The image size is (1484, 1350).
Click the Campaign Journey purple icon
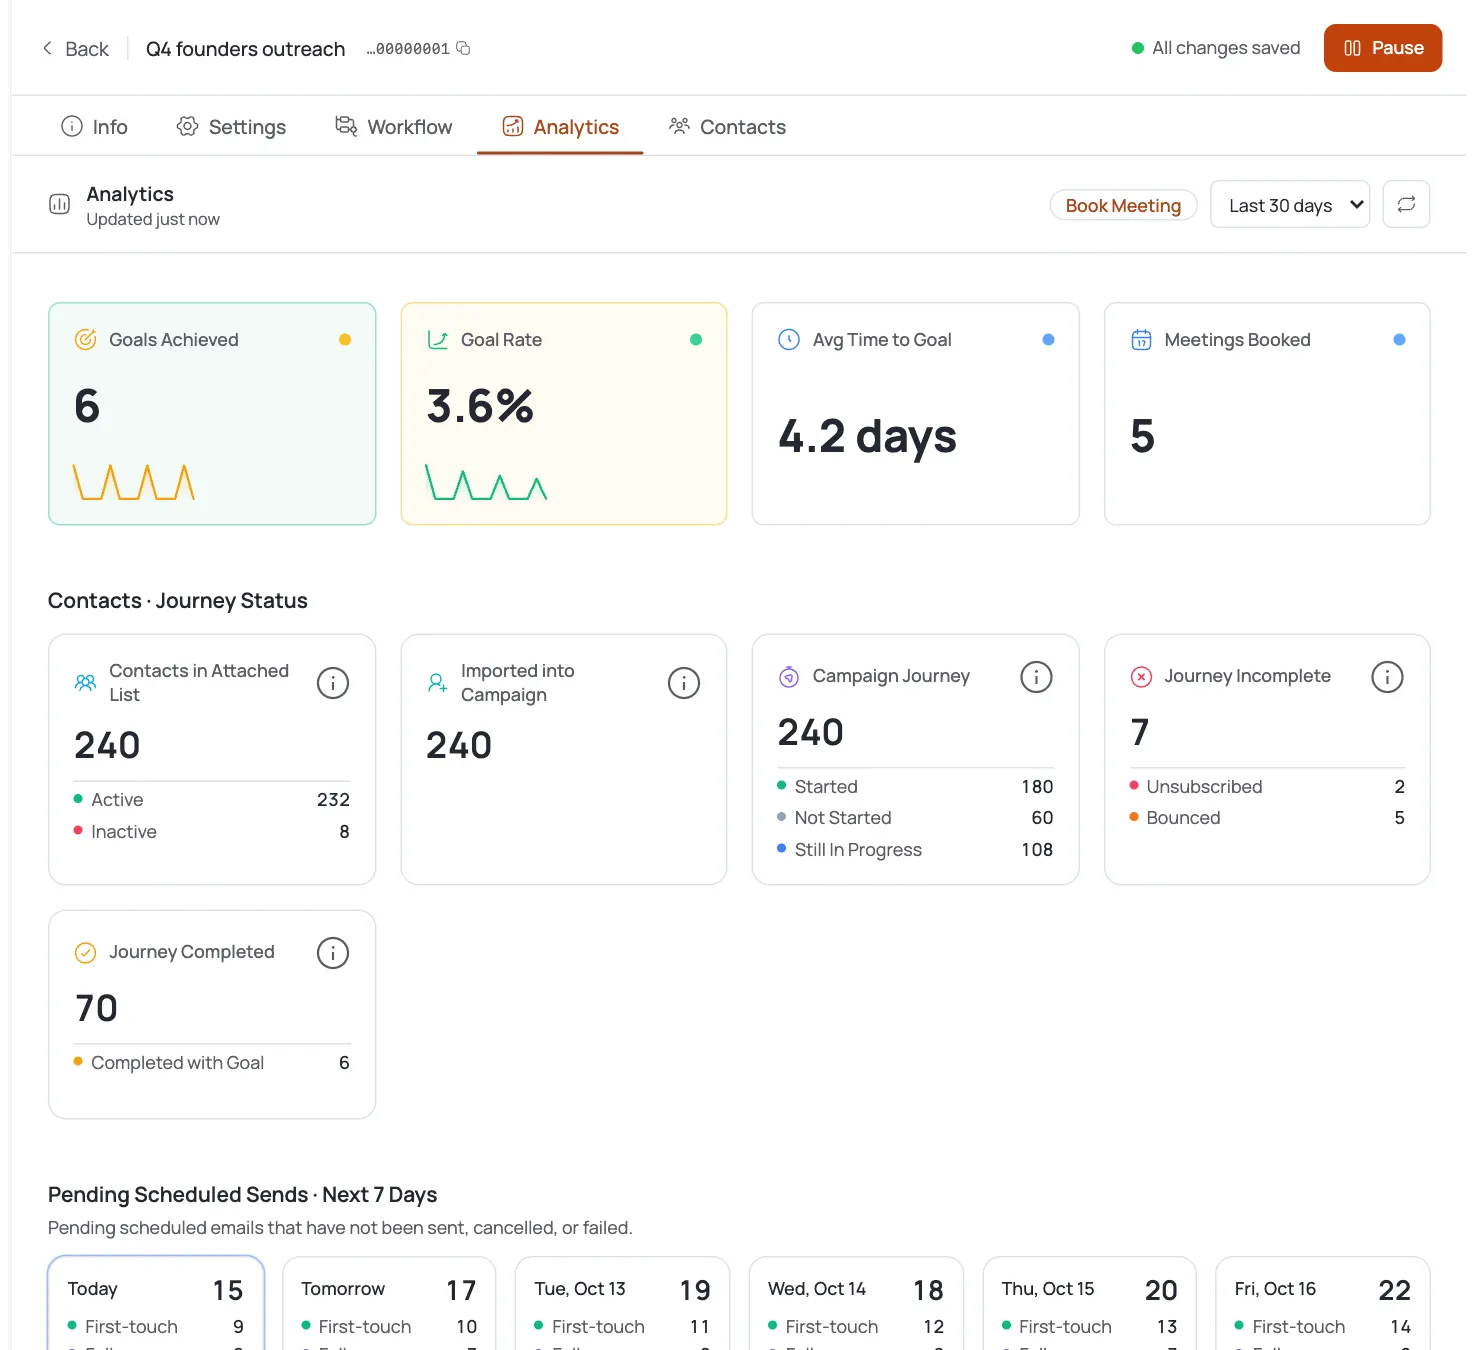coord(789,677)
